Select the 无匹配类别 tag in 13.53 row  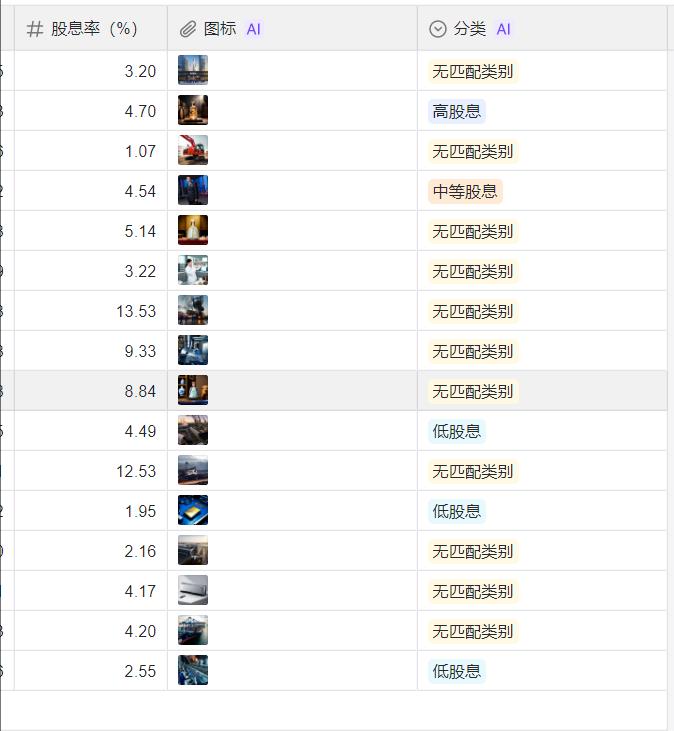(x=473, y=311)
